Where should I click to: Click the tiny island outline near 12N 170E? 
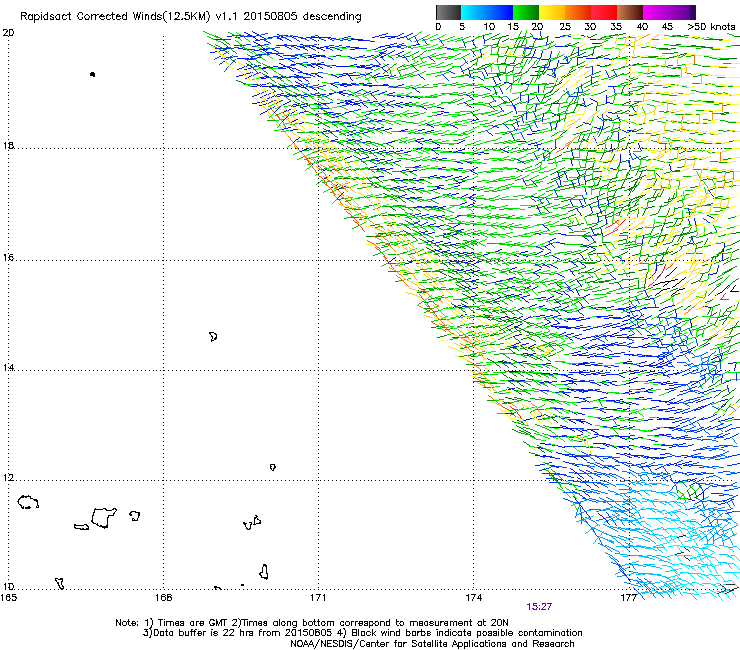[273, 467]
